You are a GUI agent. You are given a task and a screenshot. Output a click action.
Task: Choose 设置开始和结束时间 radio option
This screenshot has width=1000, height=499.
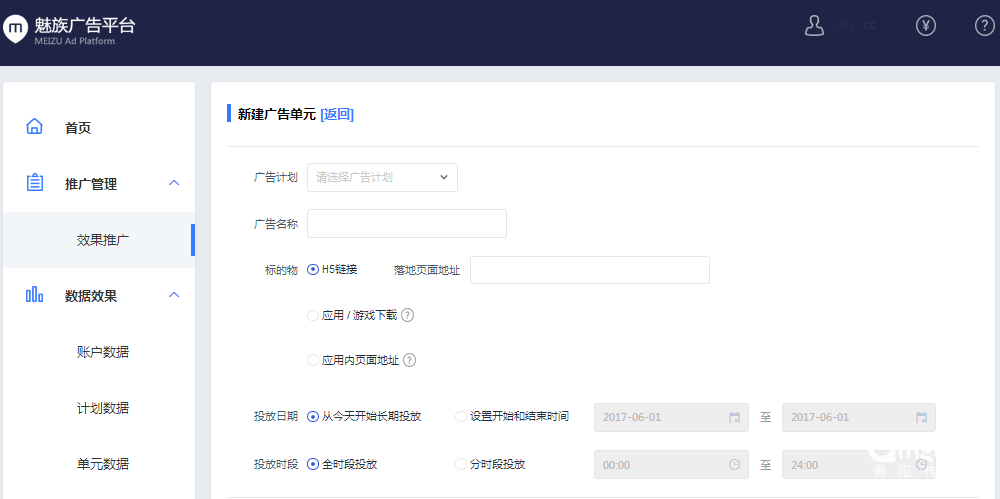(461, 416)
